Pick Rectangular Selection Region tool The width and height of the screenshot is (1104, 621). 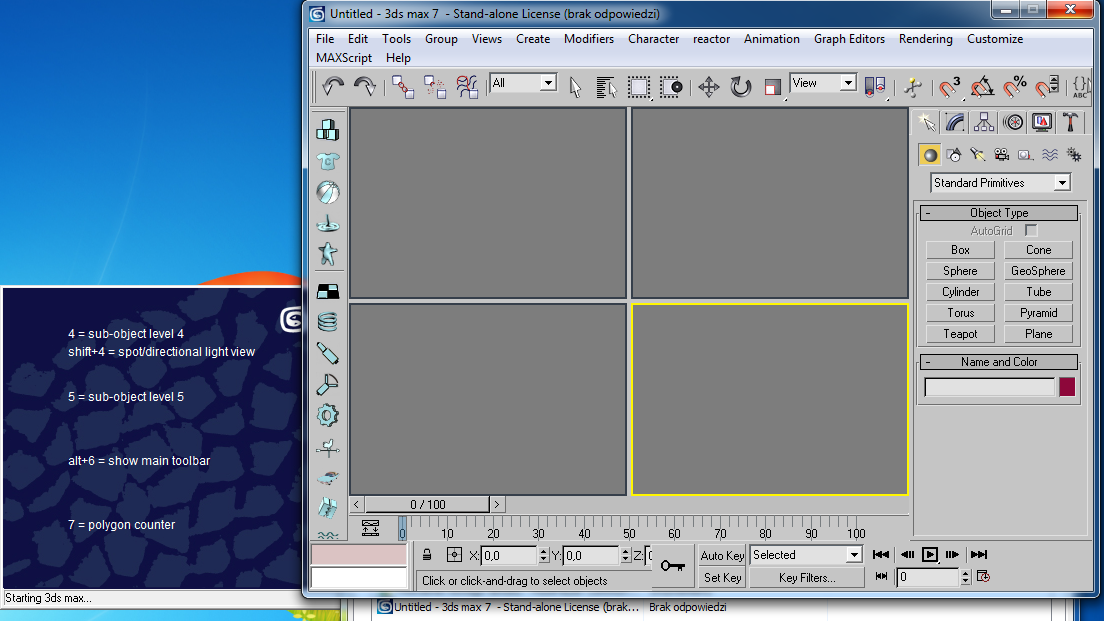click(x=639, y=87)
